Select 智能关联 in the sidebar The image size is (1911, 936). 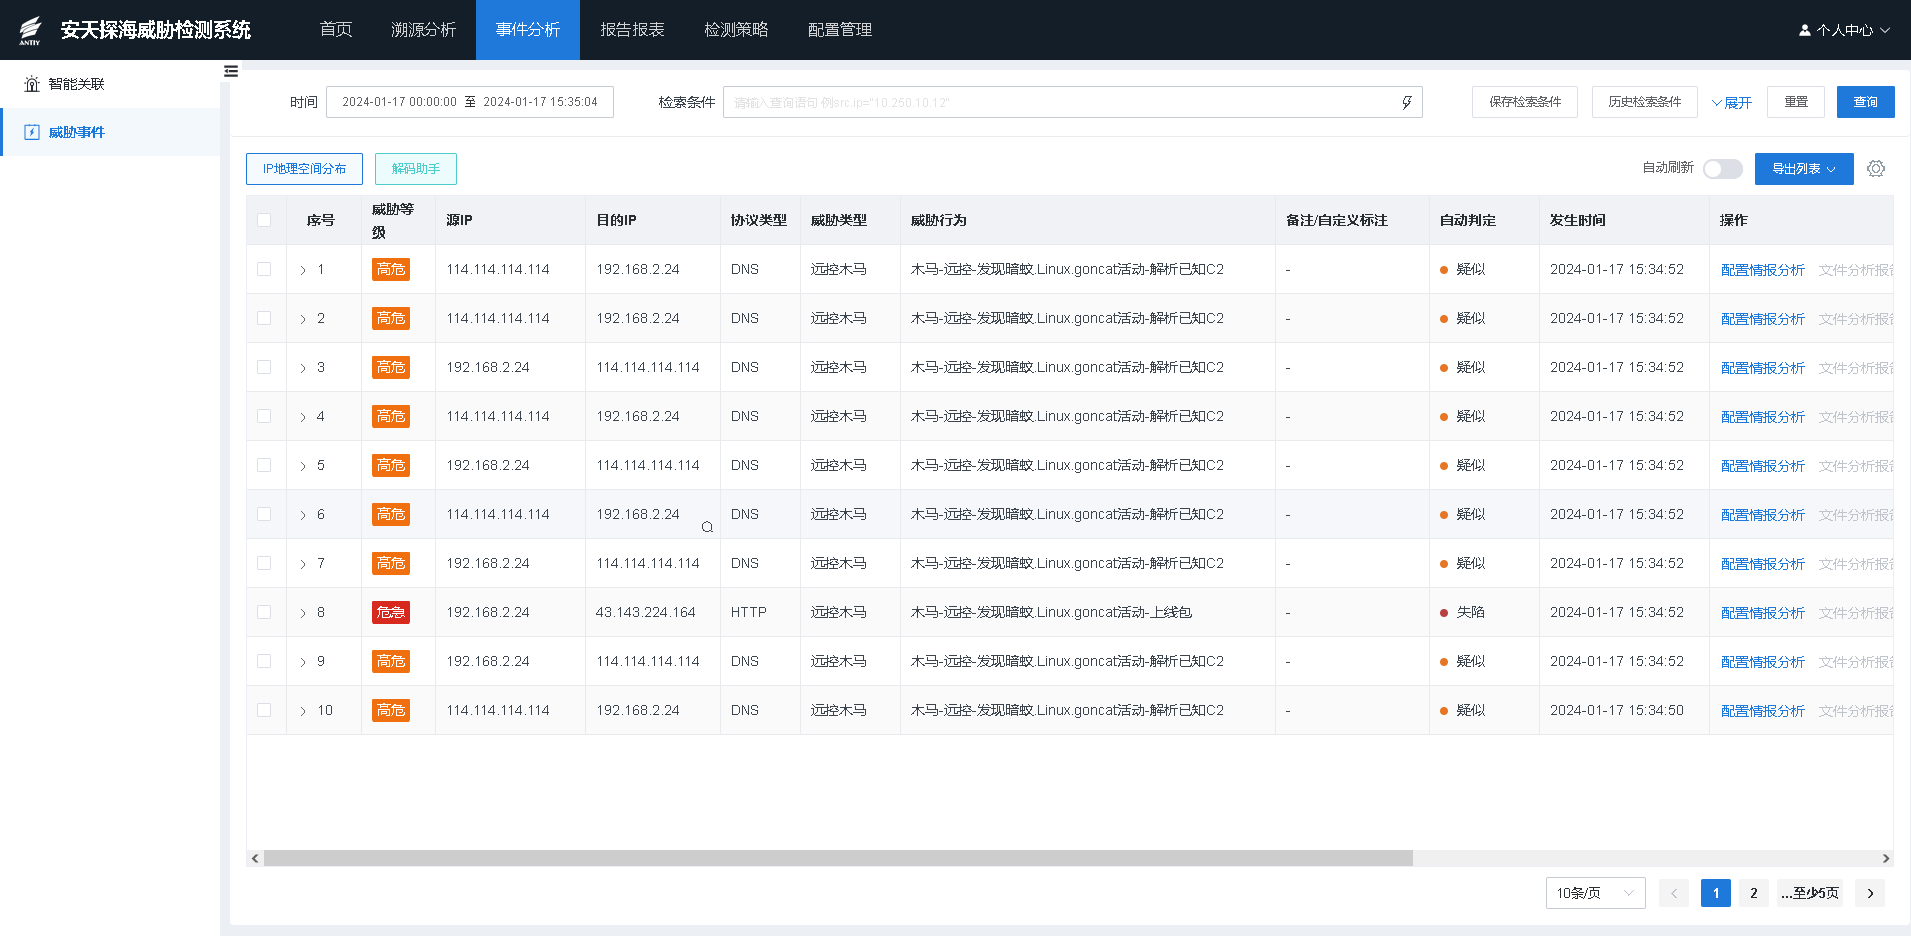click(x=110, y=84)
